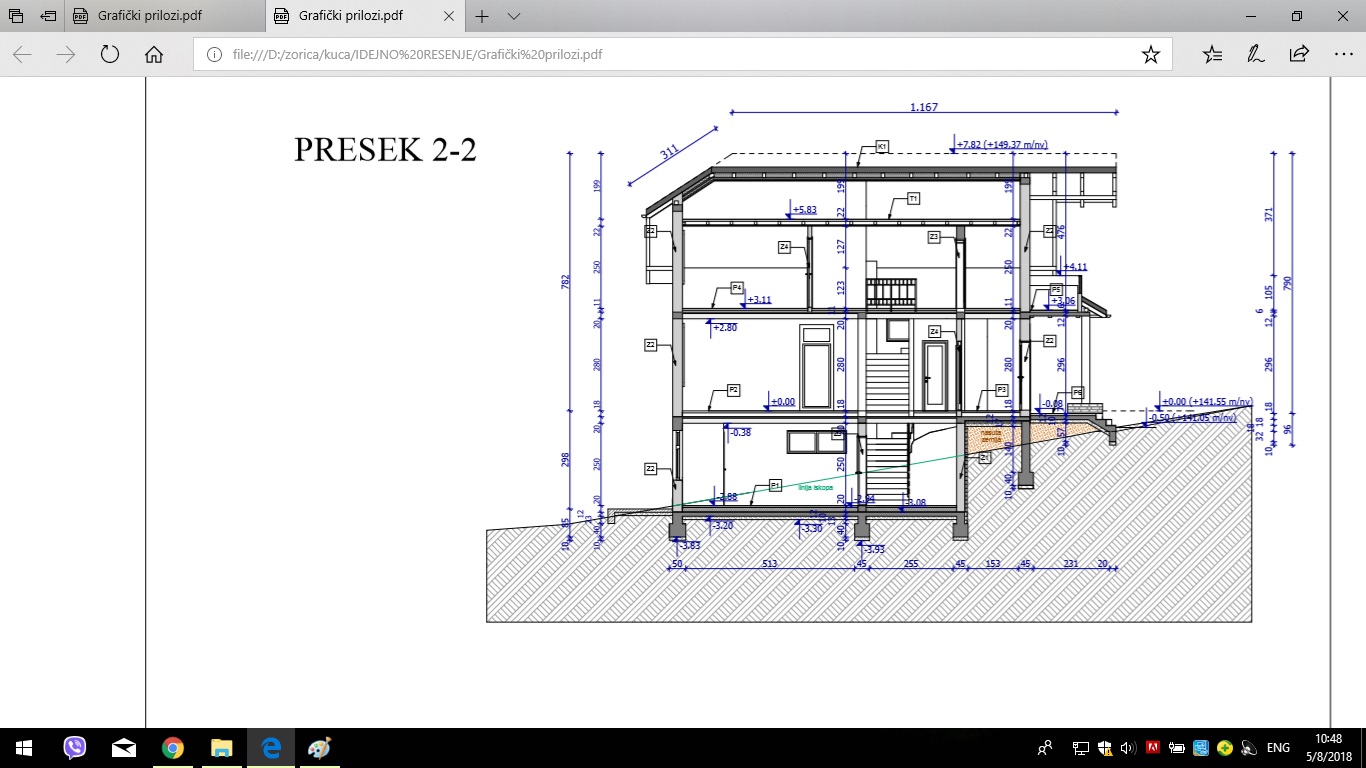Switch the ENG input language indicator
The width and height of the screenshot is (1366, 768).
coord(1278,747)
